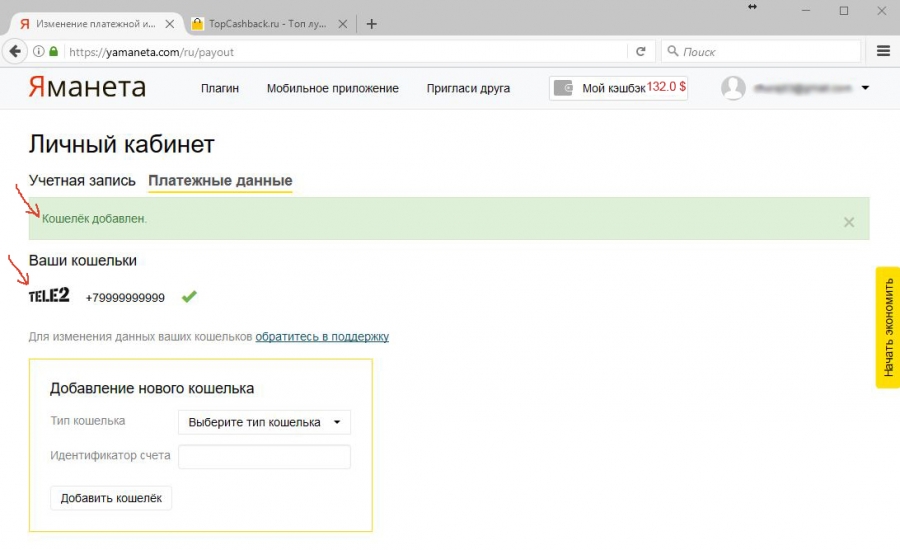Click the Кошелёк добавлен message text
The width and height of the screenshot is (900, 550).
coord(94,219)
